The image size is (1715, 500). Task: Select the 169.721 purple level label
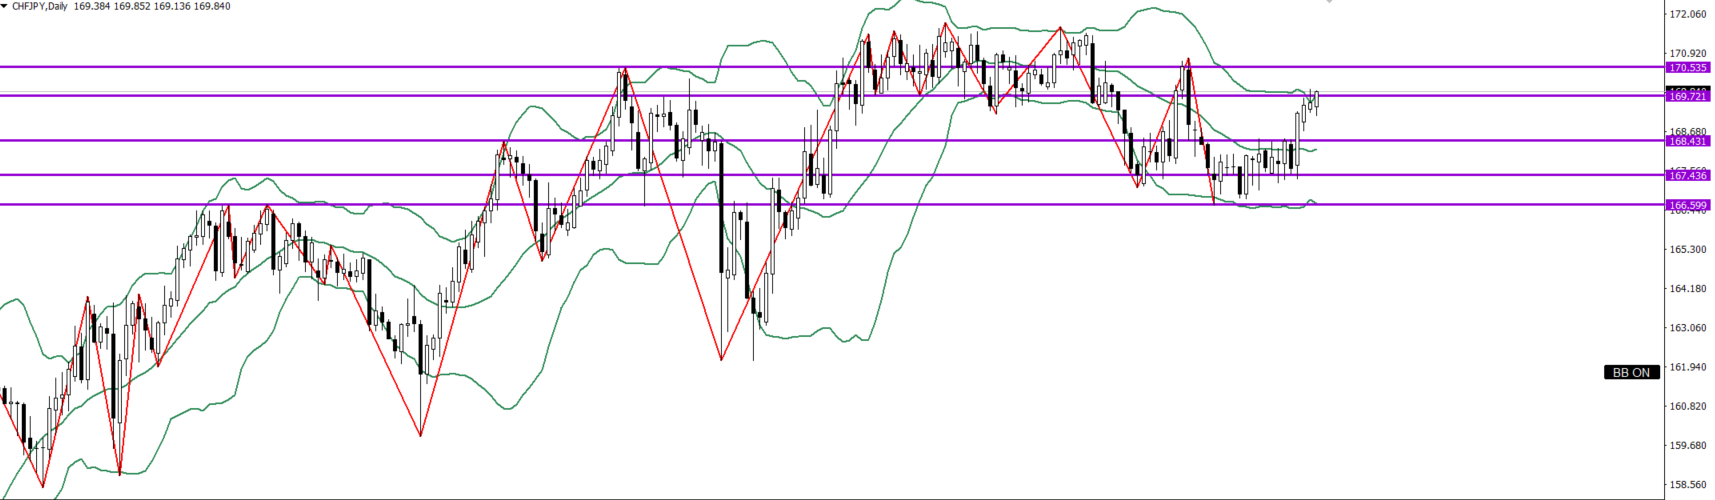[x=1687, y=97]
